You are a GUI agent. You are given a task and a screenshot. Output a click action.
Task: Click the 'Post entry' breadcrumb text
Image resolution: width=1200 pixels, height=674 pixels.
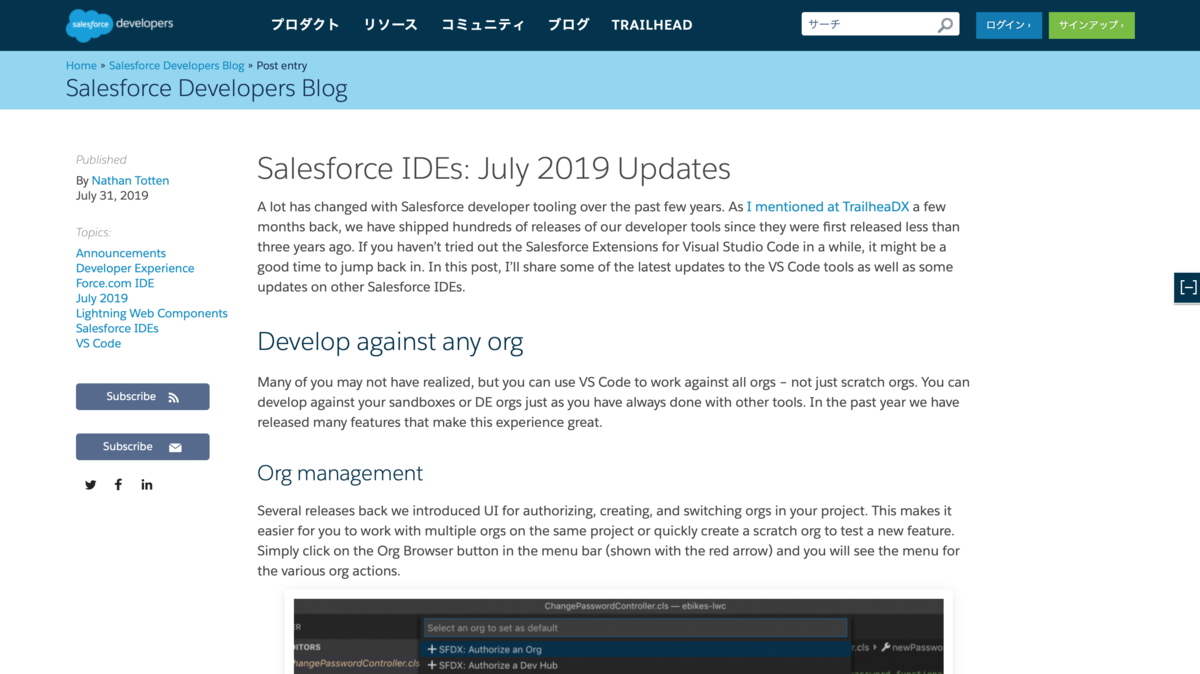(x=282, y=66)
